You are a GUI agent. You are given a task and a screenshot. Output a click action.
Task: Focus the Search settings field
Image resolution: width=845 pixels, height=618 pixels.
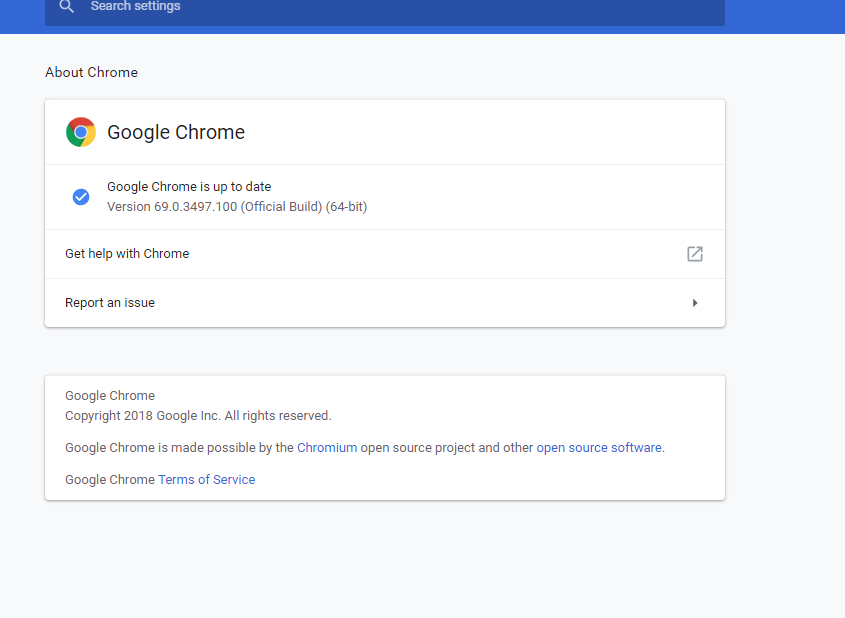(385, 8)
